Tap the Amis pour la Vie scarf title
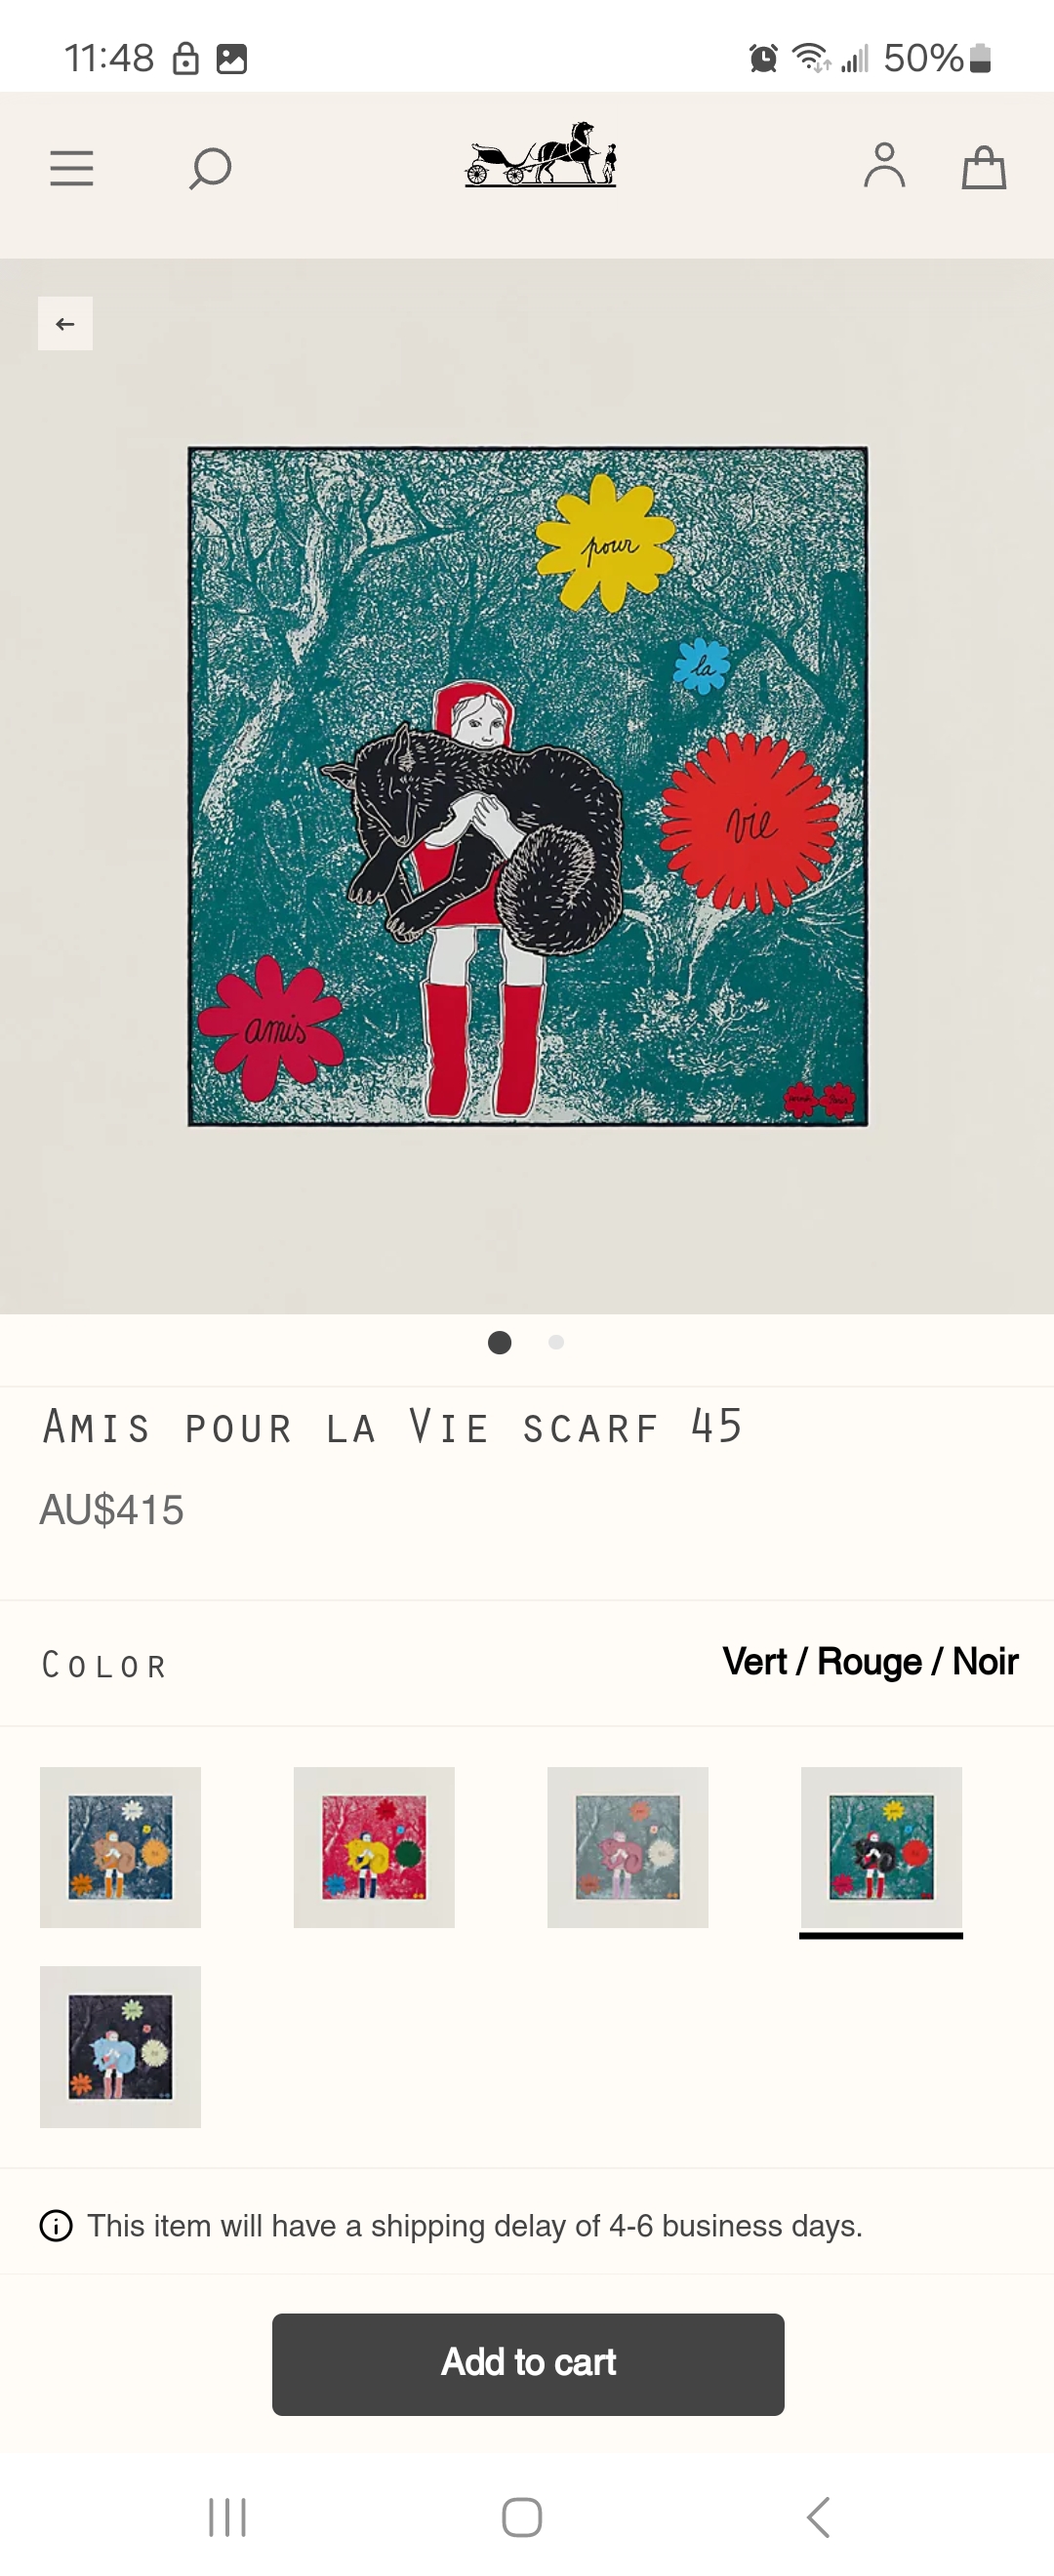 point(392,1427)
